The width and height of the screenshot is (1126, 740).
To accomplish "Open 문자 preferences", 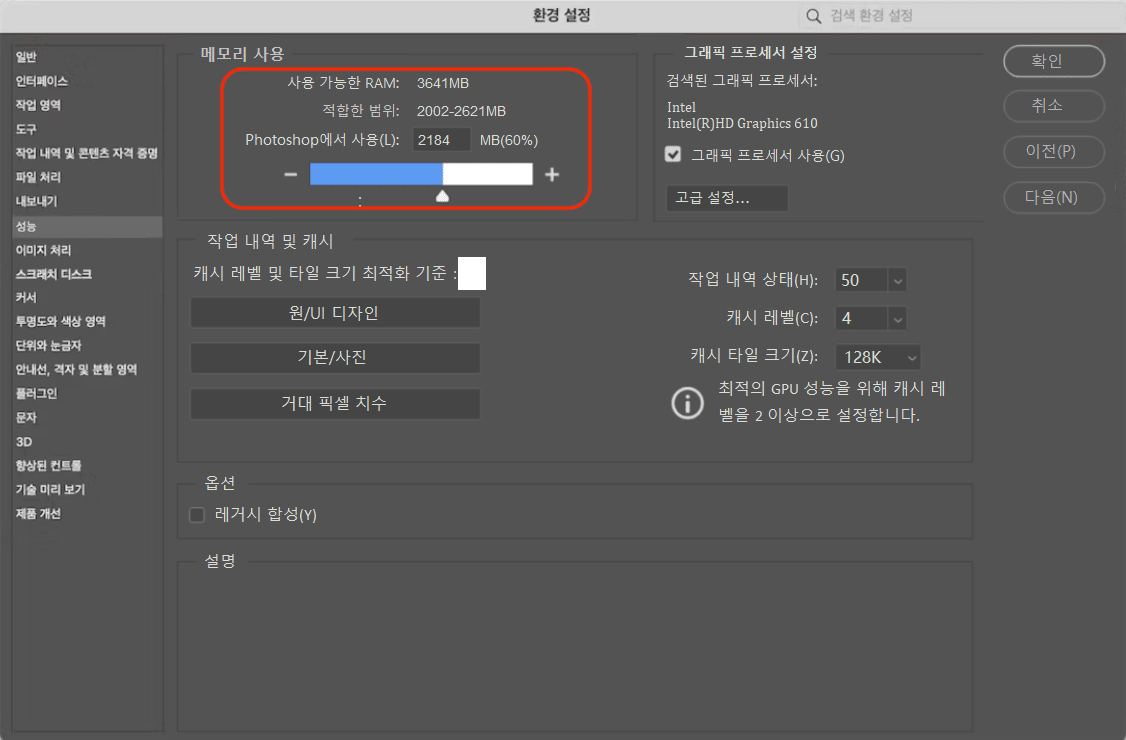I will [x=26, y=417].
